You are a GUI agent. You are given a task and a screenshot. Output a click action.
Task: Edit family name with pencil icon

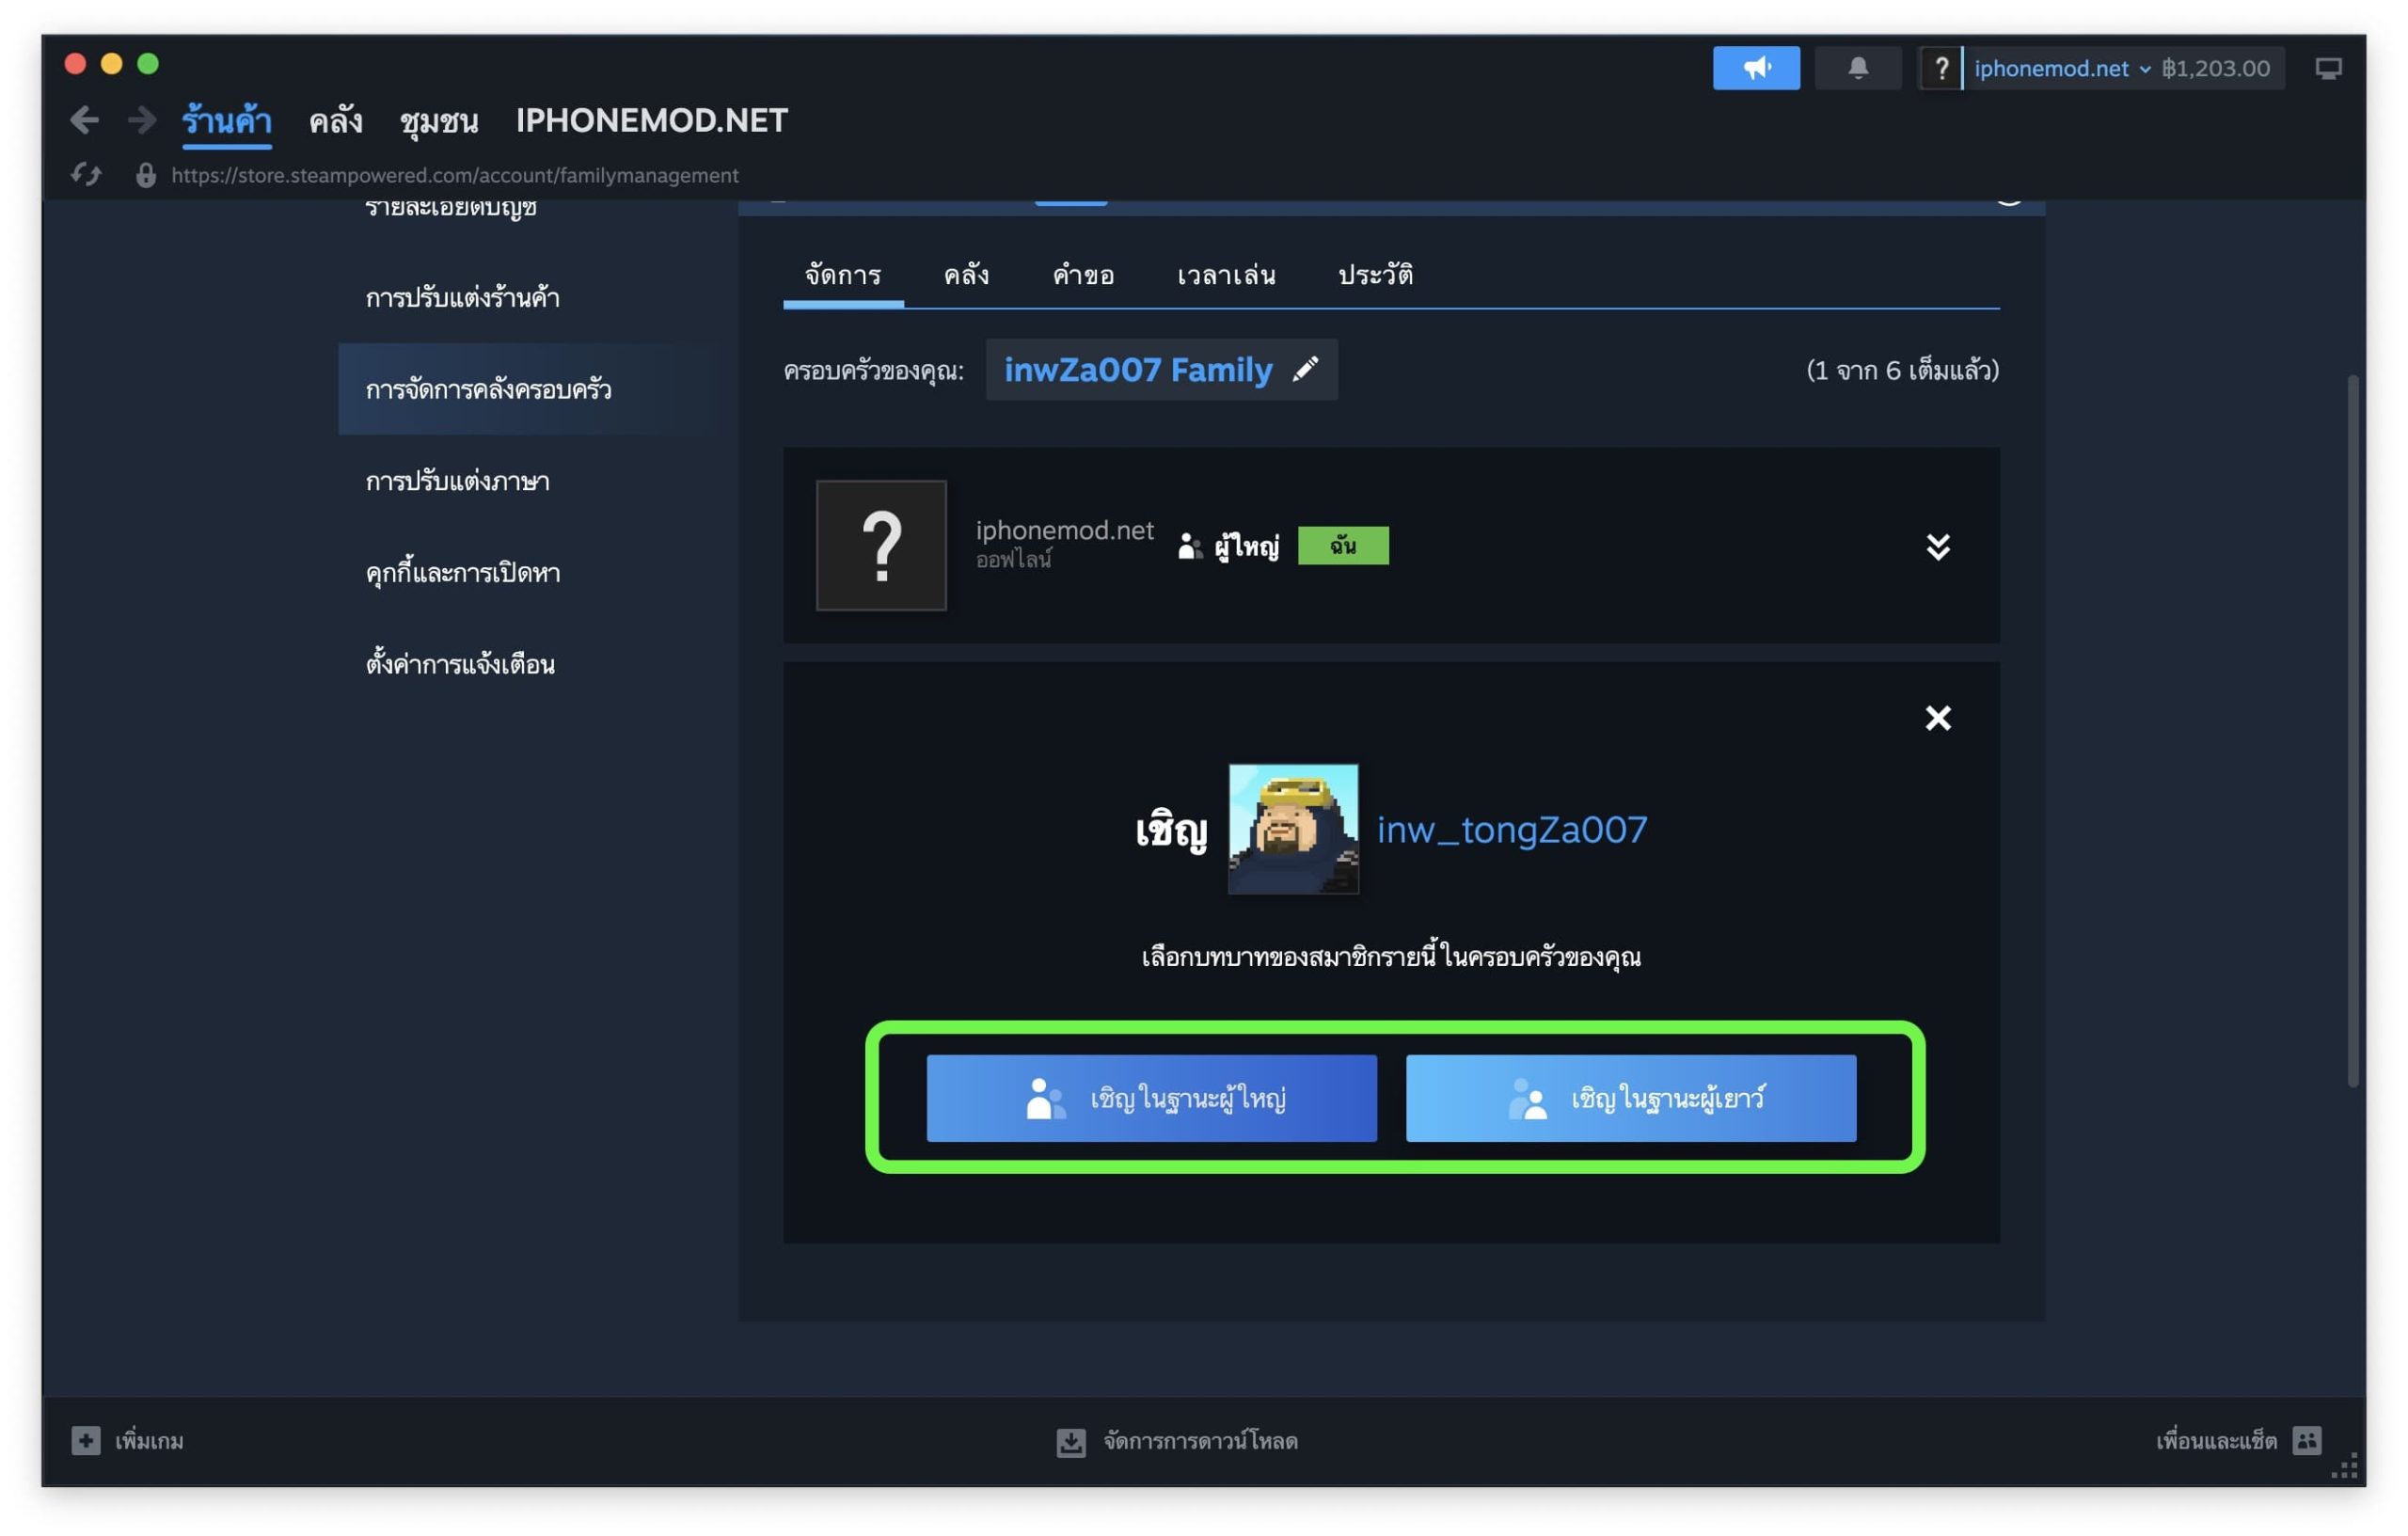tap(1304, 370)
